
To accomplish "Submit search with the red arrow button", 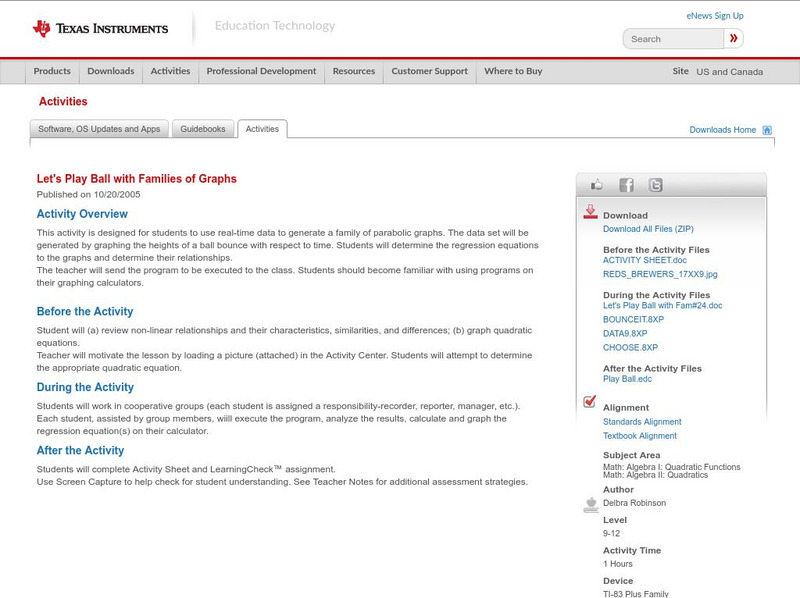I will point(734,38).
